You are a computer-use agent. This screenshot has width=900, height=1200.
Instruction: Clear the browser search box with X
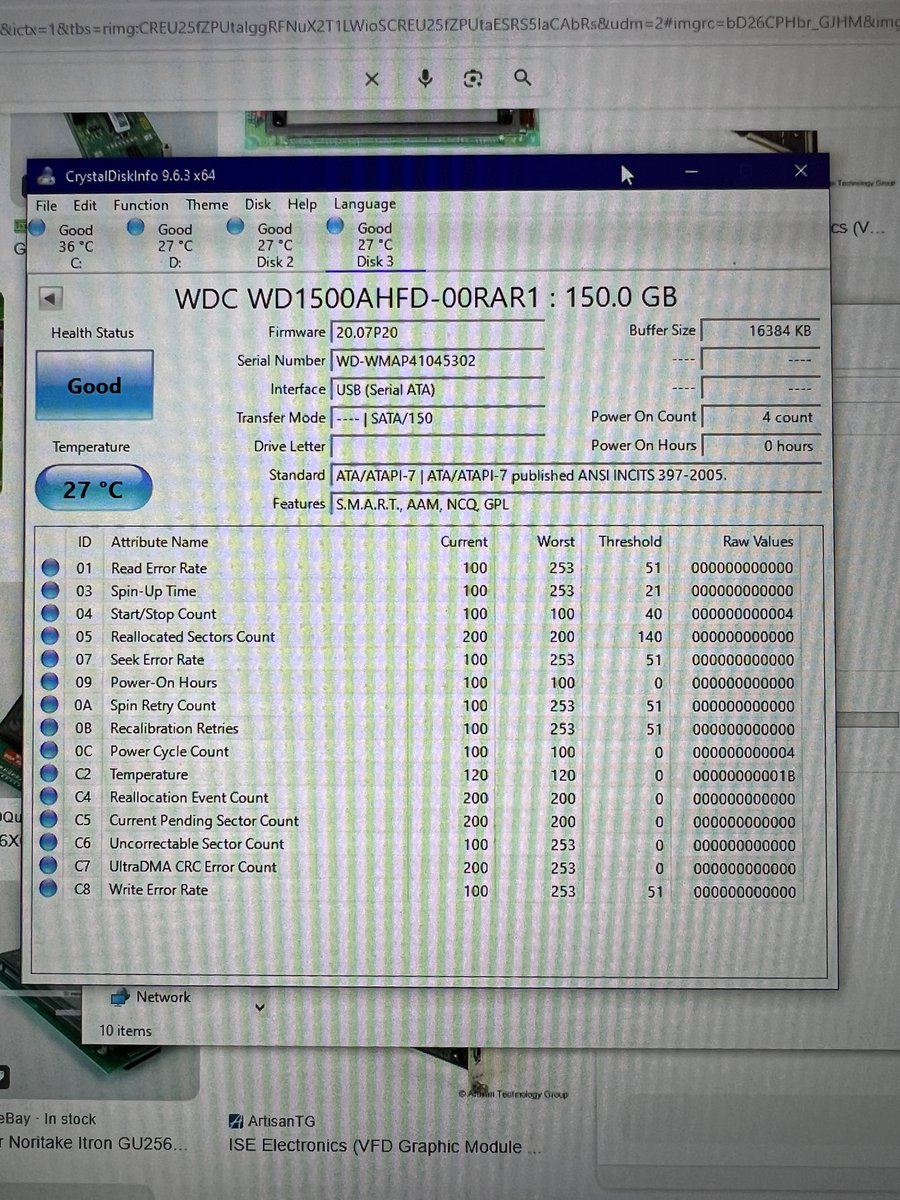372,79
